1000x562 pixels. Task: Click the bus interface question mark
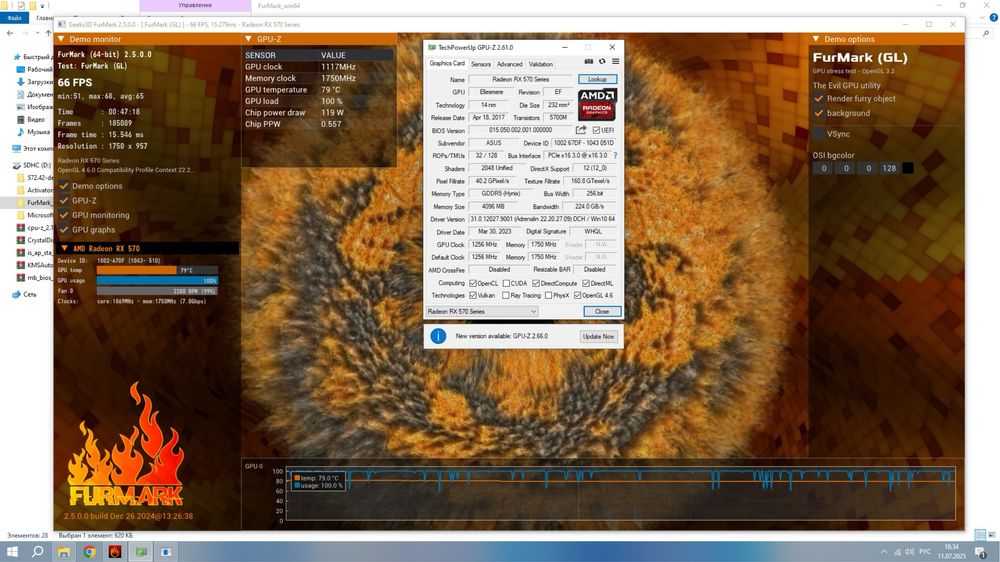click(x=615, y=156)
